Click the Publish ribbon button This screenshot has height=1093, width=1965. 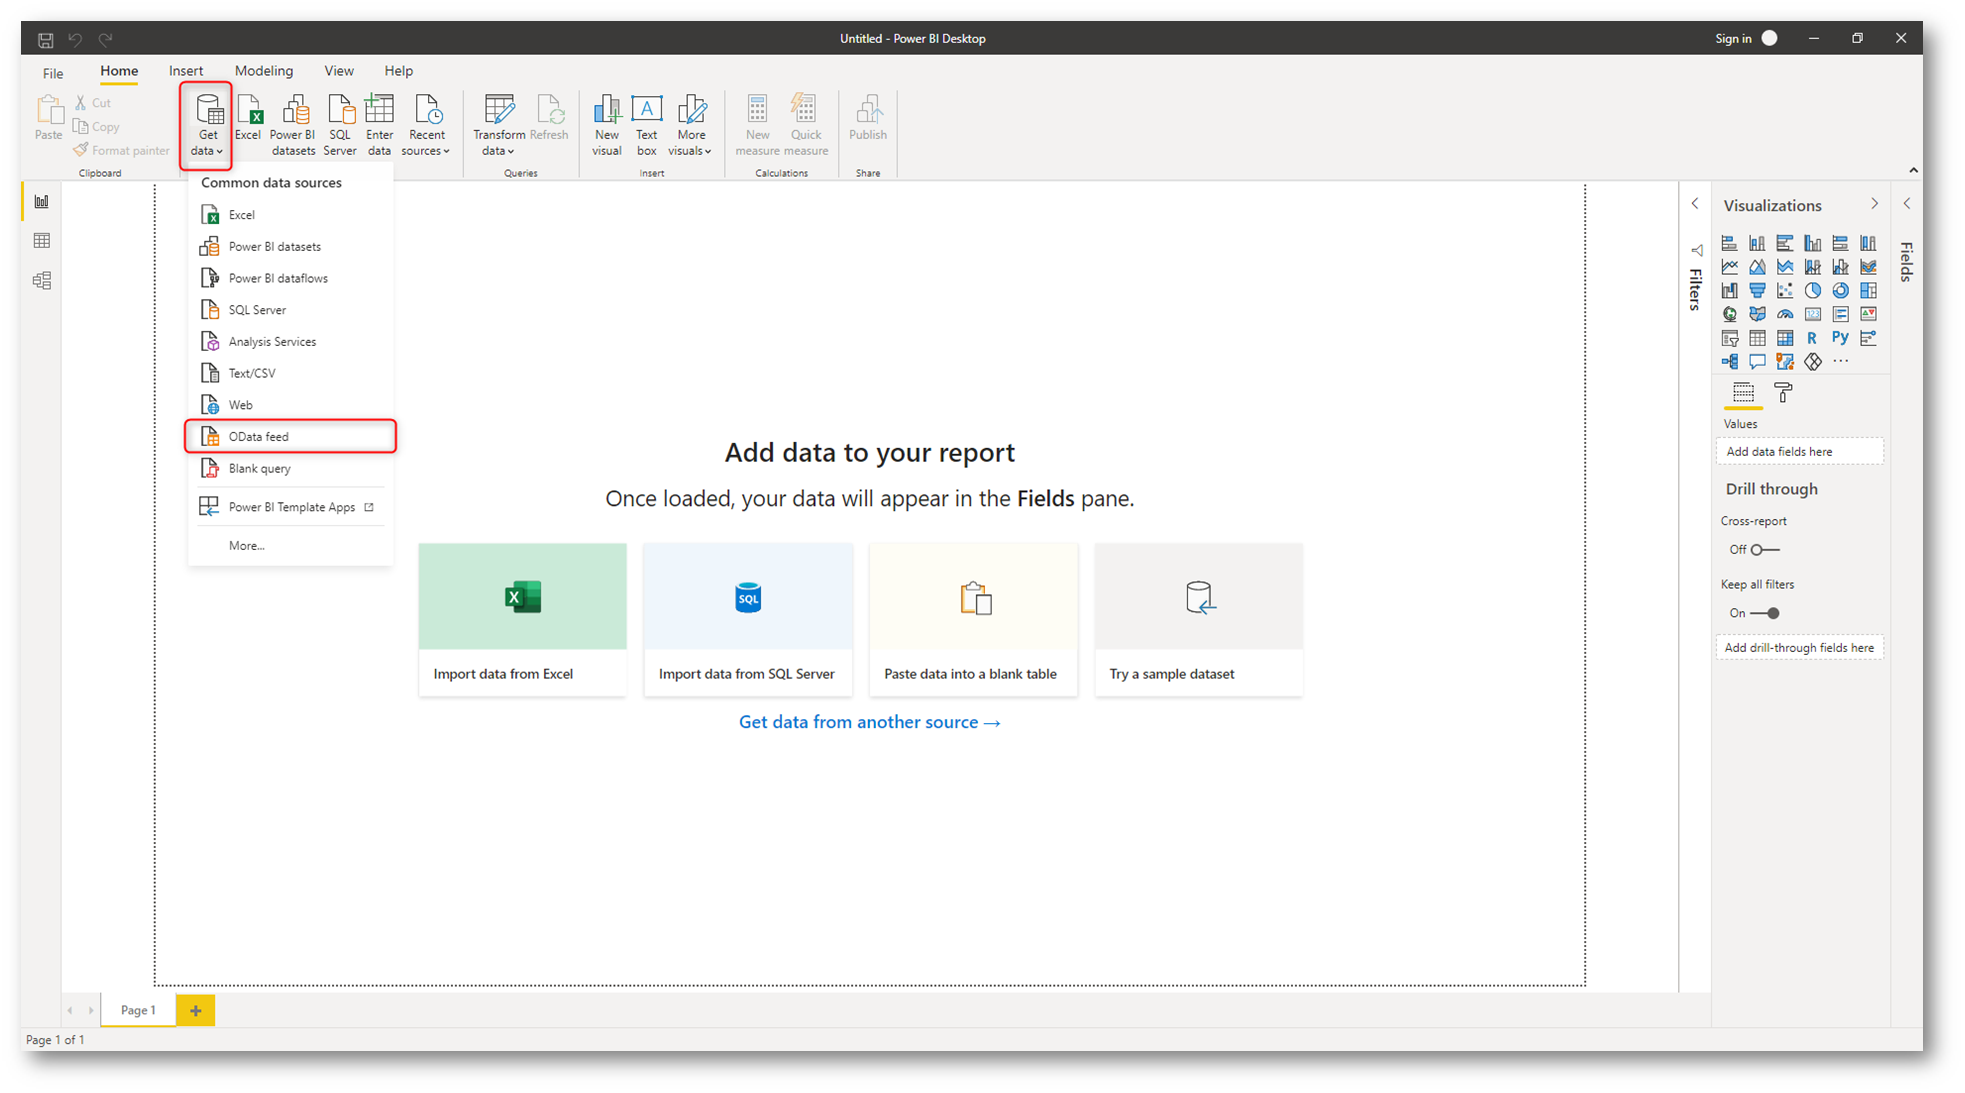(x=868, y=120)
